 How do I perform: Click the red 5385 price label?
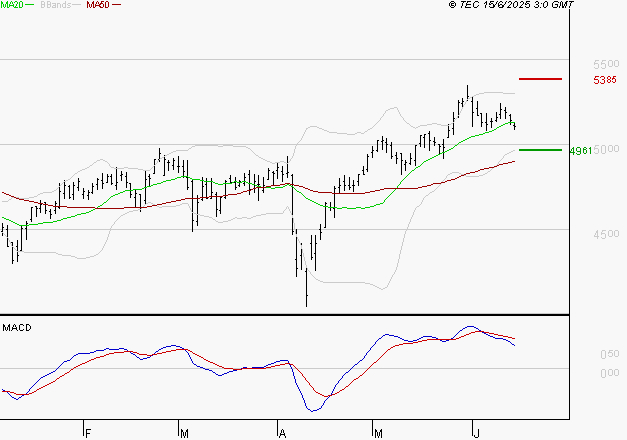point(605,80)
